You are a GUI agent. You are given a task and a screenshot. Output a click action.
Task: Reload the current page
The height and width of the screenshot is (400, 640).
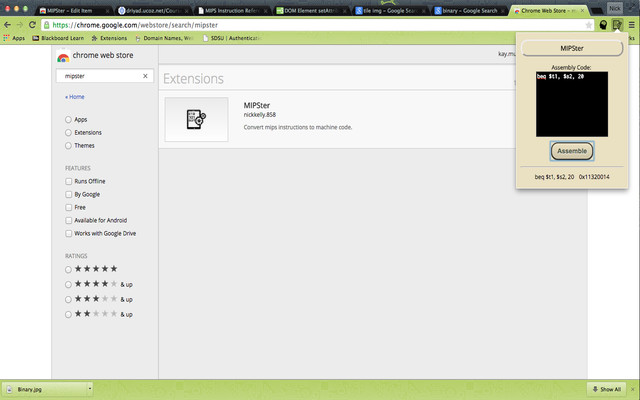point(32,25)
